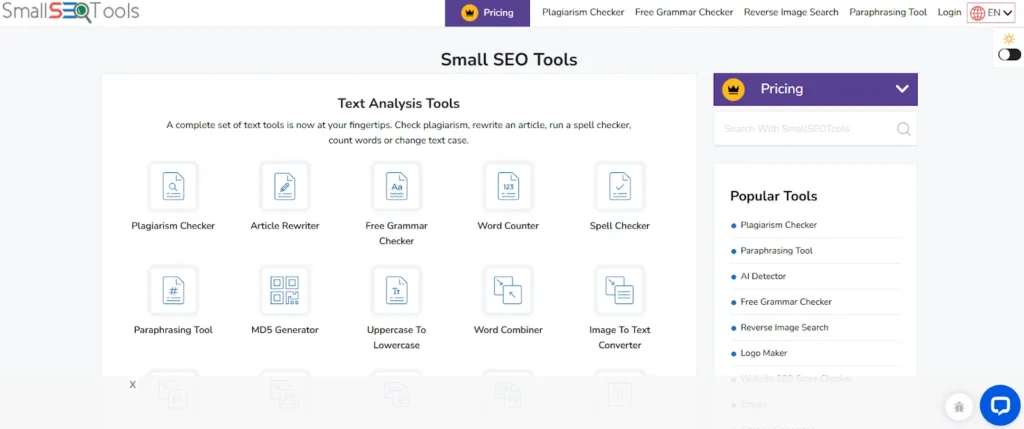Click the globe language icon
Viewport: 1024px width, 429px height.
(977, 13)
